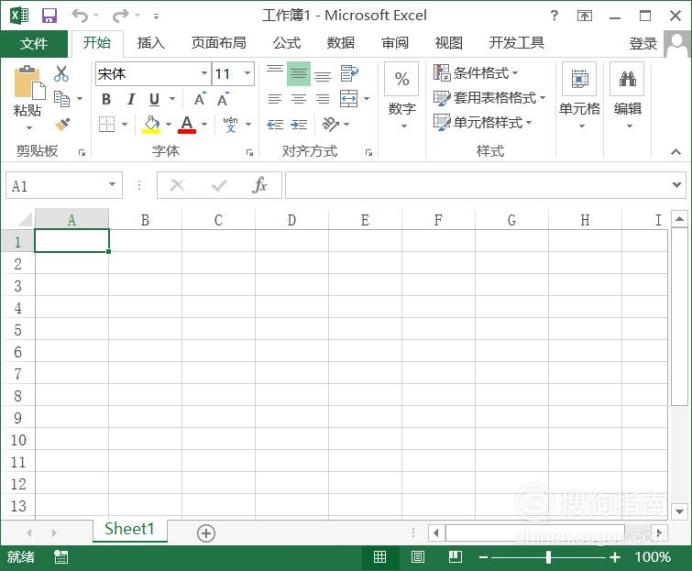Open the Editing binoculars group
The image size is (692, 571).
(x=627, y=97)
